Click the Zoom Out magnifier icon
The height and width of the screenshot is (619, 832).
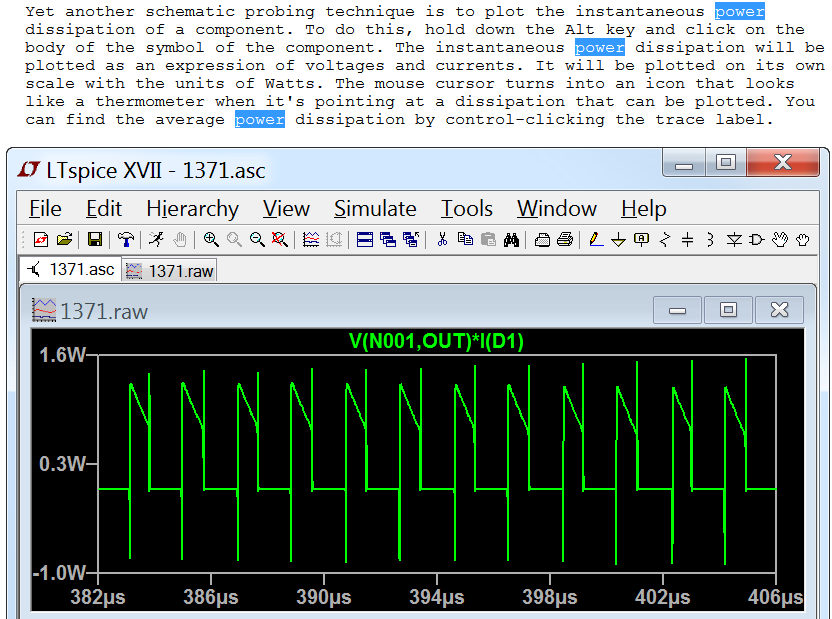point(257,240)
